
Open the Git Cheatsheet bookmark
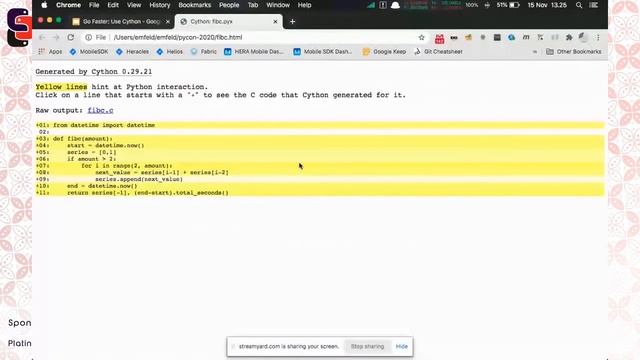click(x=438, y=51)
